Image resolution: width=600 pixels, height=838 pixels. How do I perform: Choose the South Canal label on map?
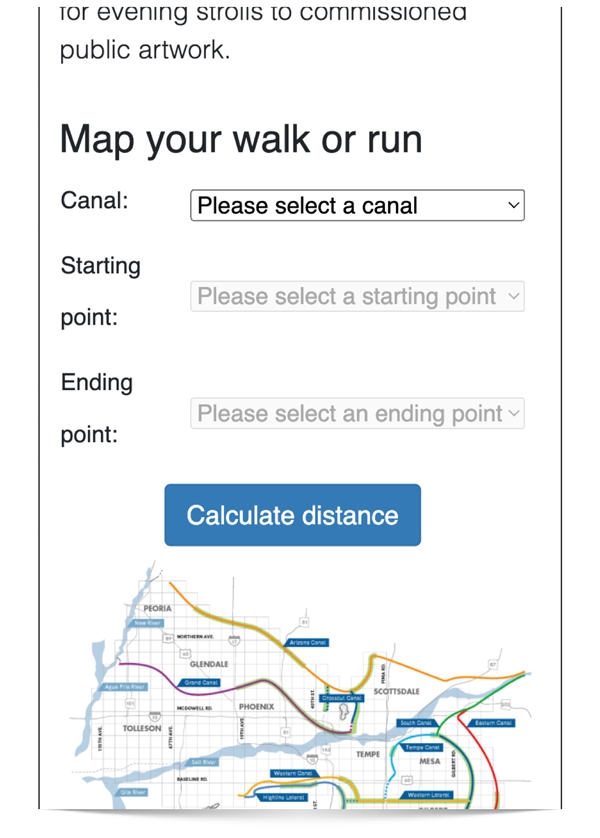coord(415,722)
